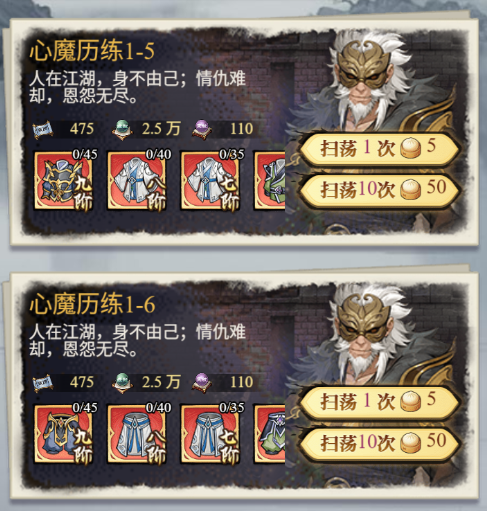This screenshot has width=487, height=511.
Task: Click blue scroll icon beside 475 in 1-6
Action: click(x=43, y=383)
